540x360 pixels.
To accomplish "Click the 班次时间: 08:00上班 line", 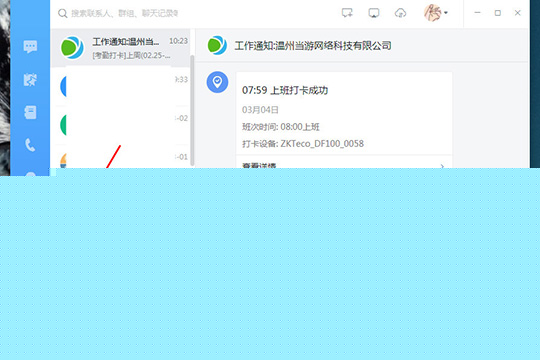I will 281,127.
